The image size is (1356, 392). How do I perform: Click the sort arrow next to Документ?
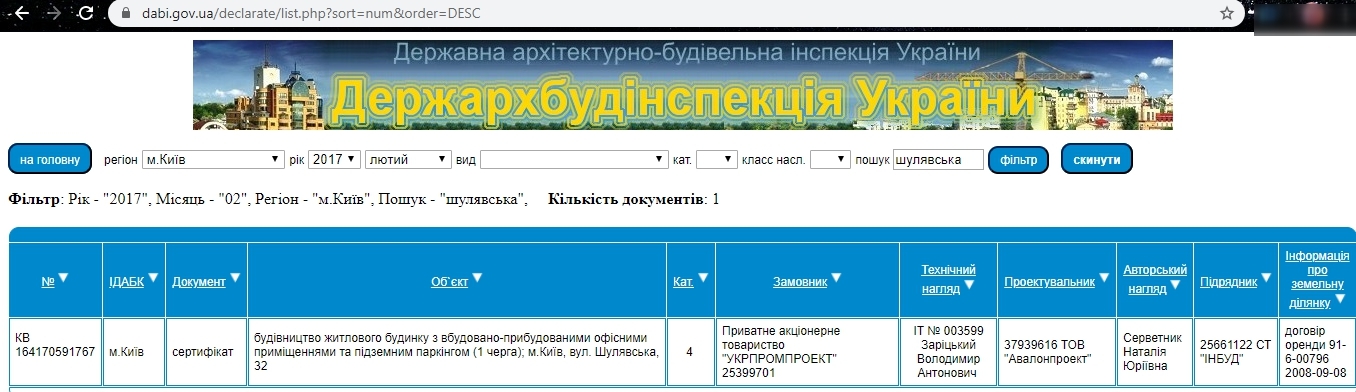(235, 279)
